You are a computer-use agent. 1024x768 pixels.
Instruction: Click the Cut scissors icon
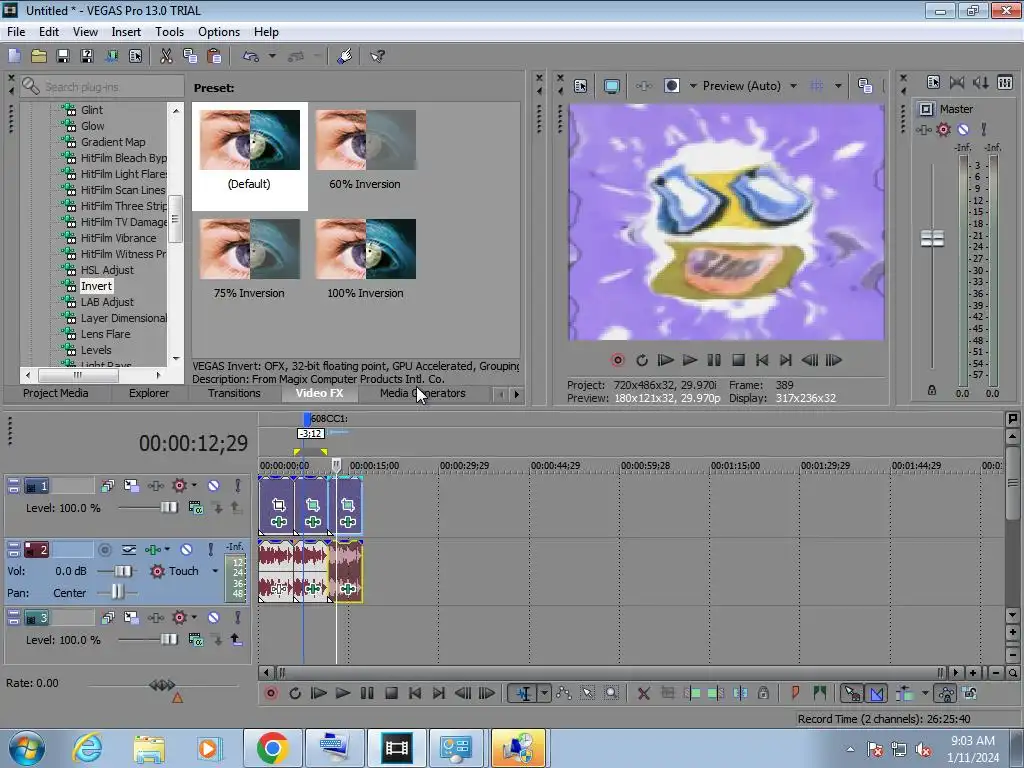click(x=167, y=56)
